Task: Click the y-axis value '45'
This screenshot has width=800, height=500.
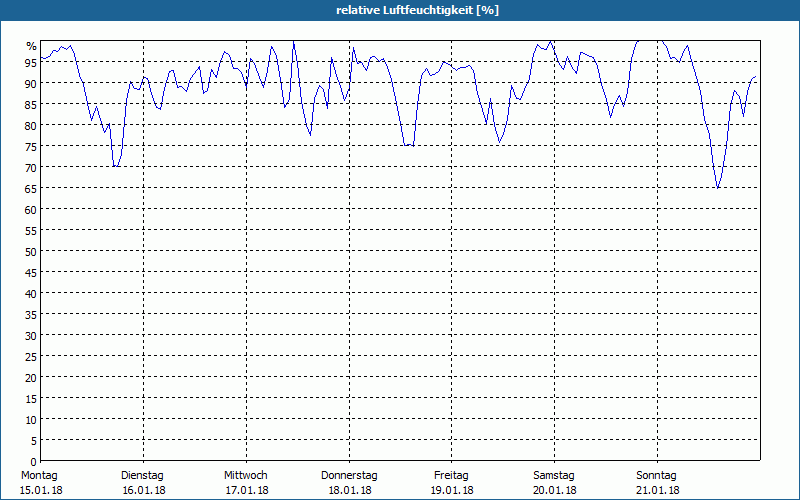Action: (x=31, y=273)
